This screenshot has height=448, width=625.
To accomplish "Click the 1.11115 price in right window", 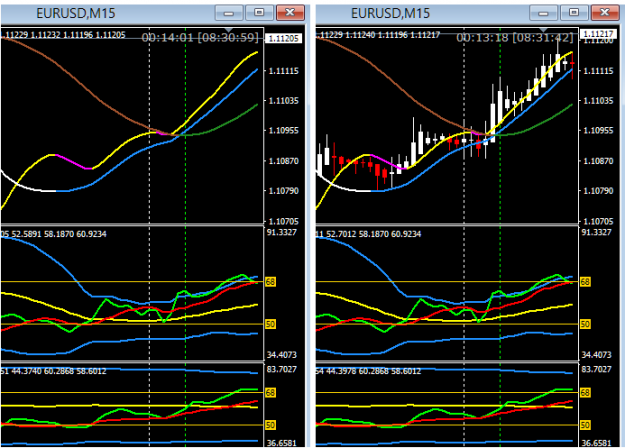I will (598, 71).
